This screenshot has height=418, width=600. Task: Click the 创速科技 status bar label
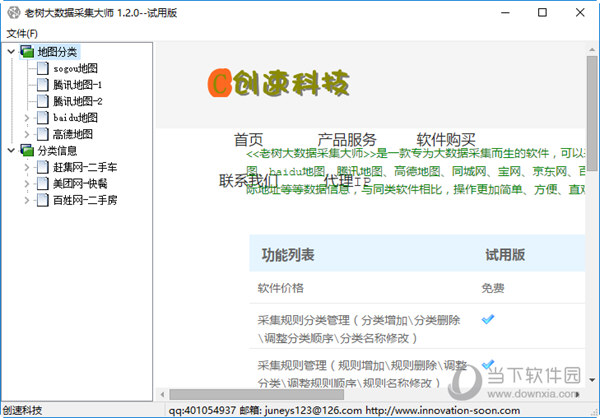point(22,410)
